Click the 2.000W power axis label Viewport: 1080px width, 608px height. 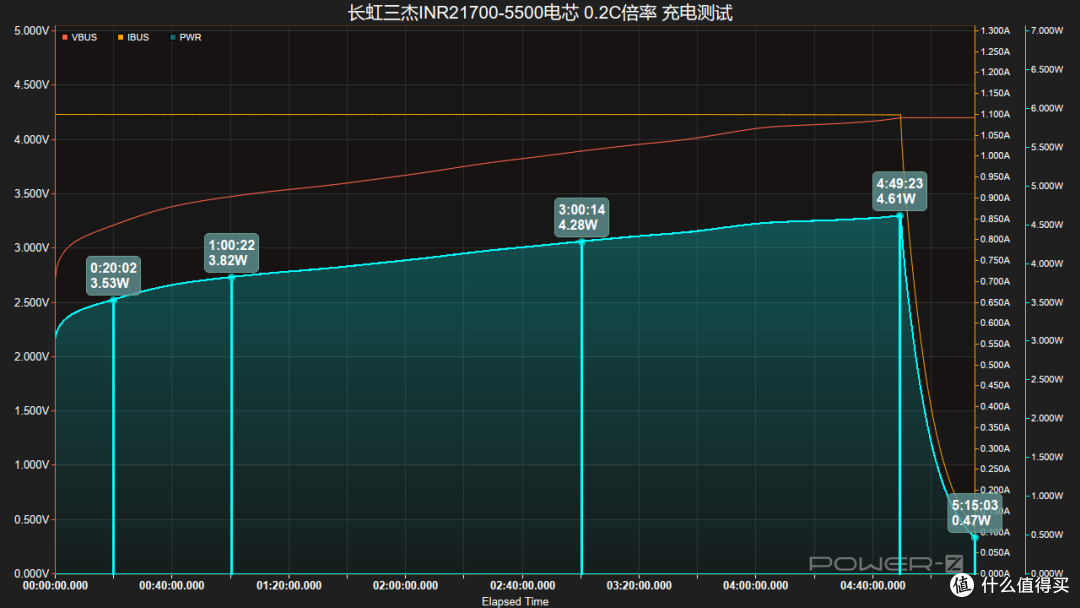coord(1047,419)
